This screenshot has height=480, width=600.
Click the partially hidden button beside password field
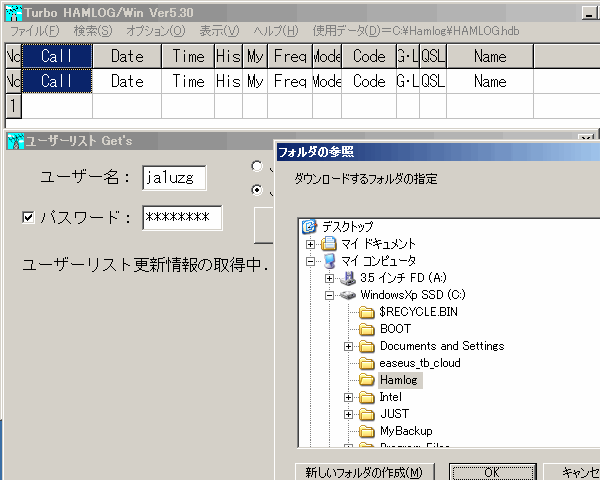coord(264,225)
